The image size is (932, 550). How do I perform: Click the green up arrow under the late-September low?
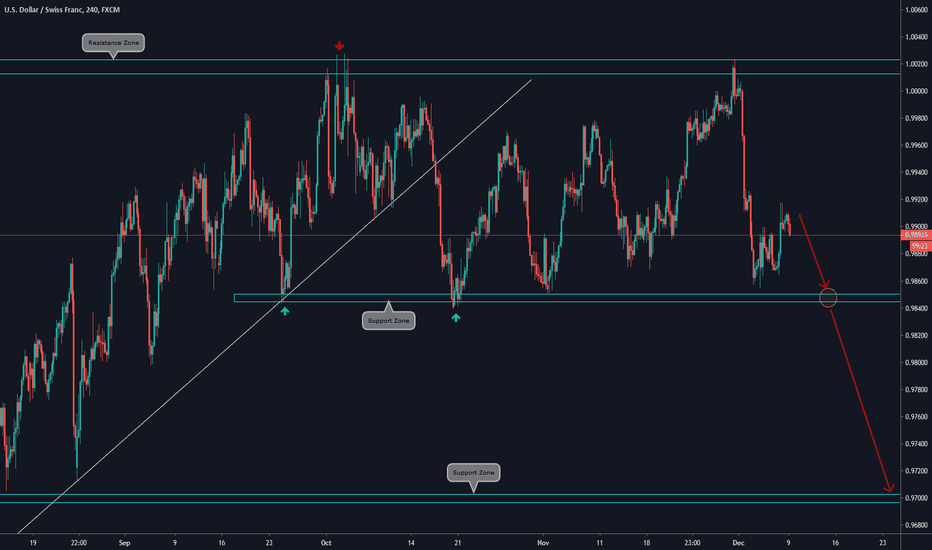click(x=285, y=312)
